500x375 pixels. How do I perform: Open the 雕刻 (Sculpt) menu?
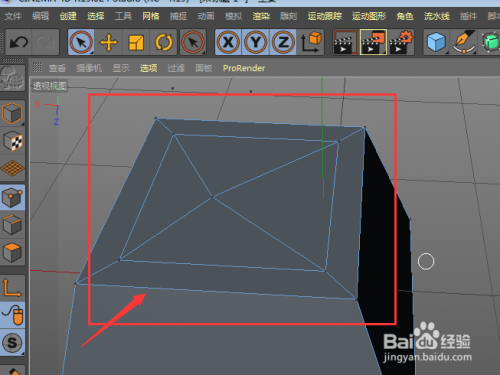[x=288, y=16]
